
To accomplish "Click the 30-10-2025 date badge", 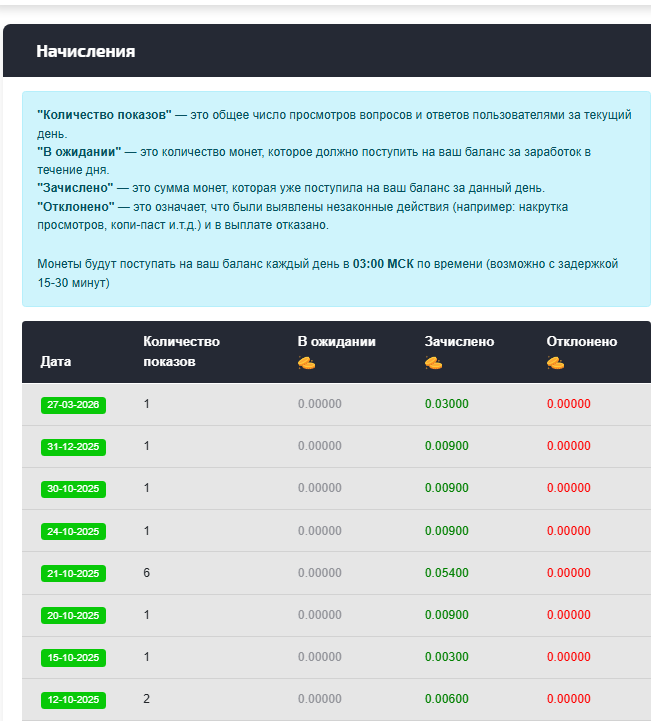I will click(74, 489).
